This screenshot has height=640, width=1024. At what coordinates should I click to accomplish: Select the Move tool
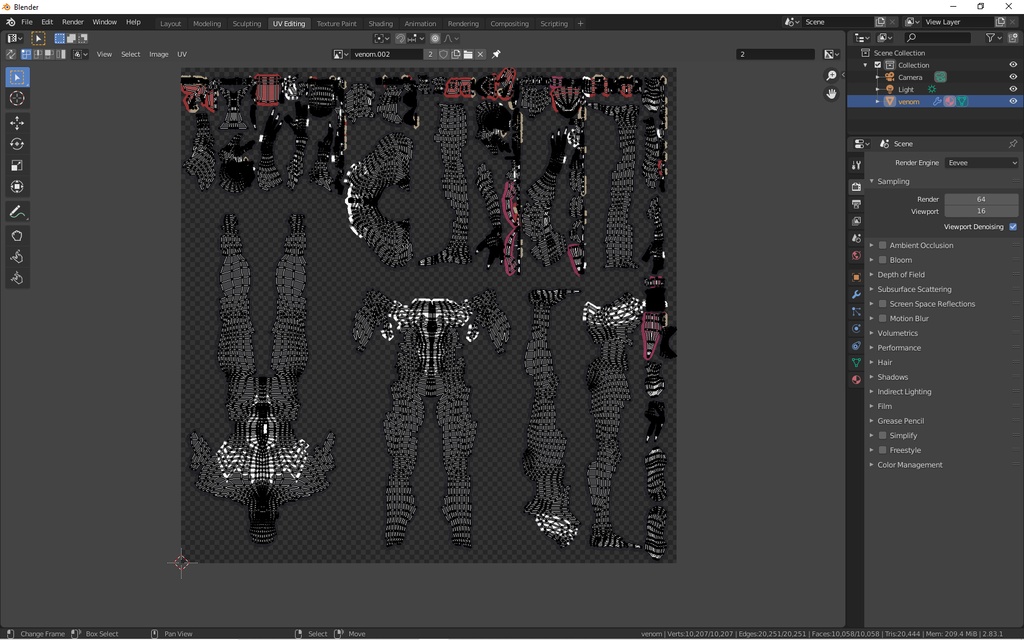(x=16, y=121)
